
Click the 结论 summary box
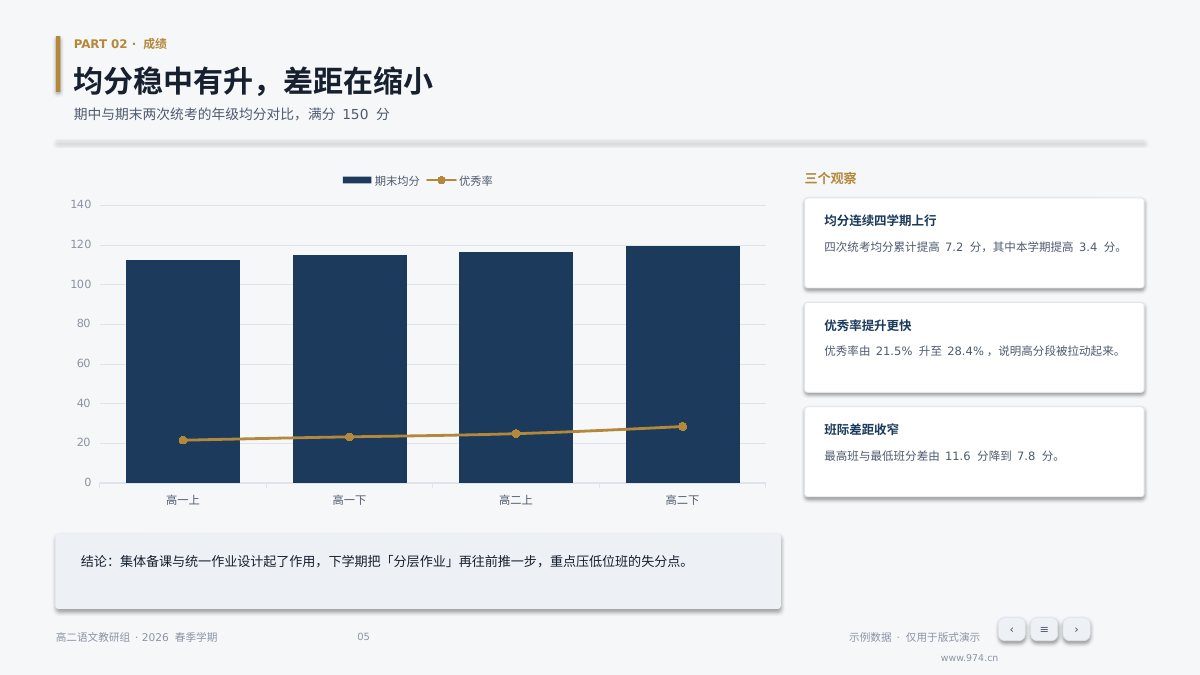[418, 571]
